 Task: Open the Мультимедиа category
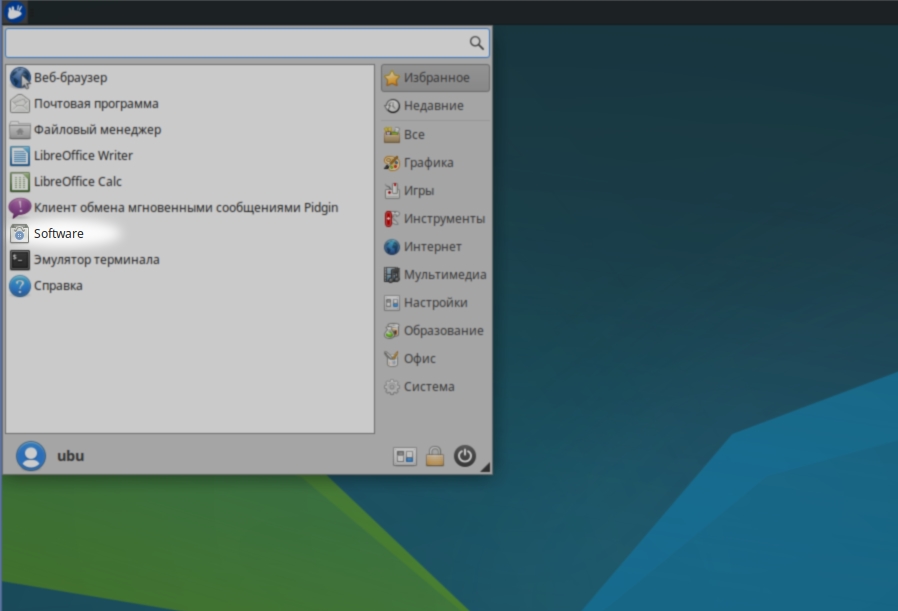[435, 275]
